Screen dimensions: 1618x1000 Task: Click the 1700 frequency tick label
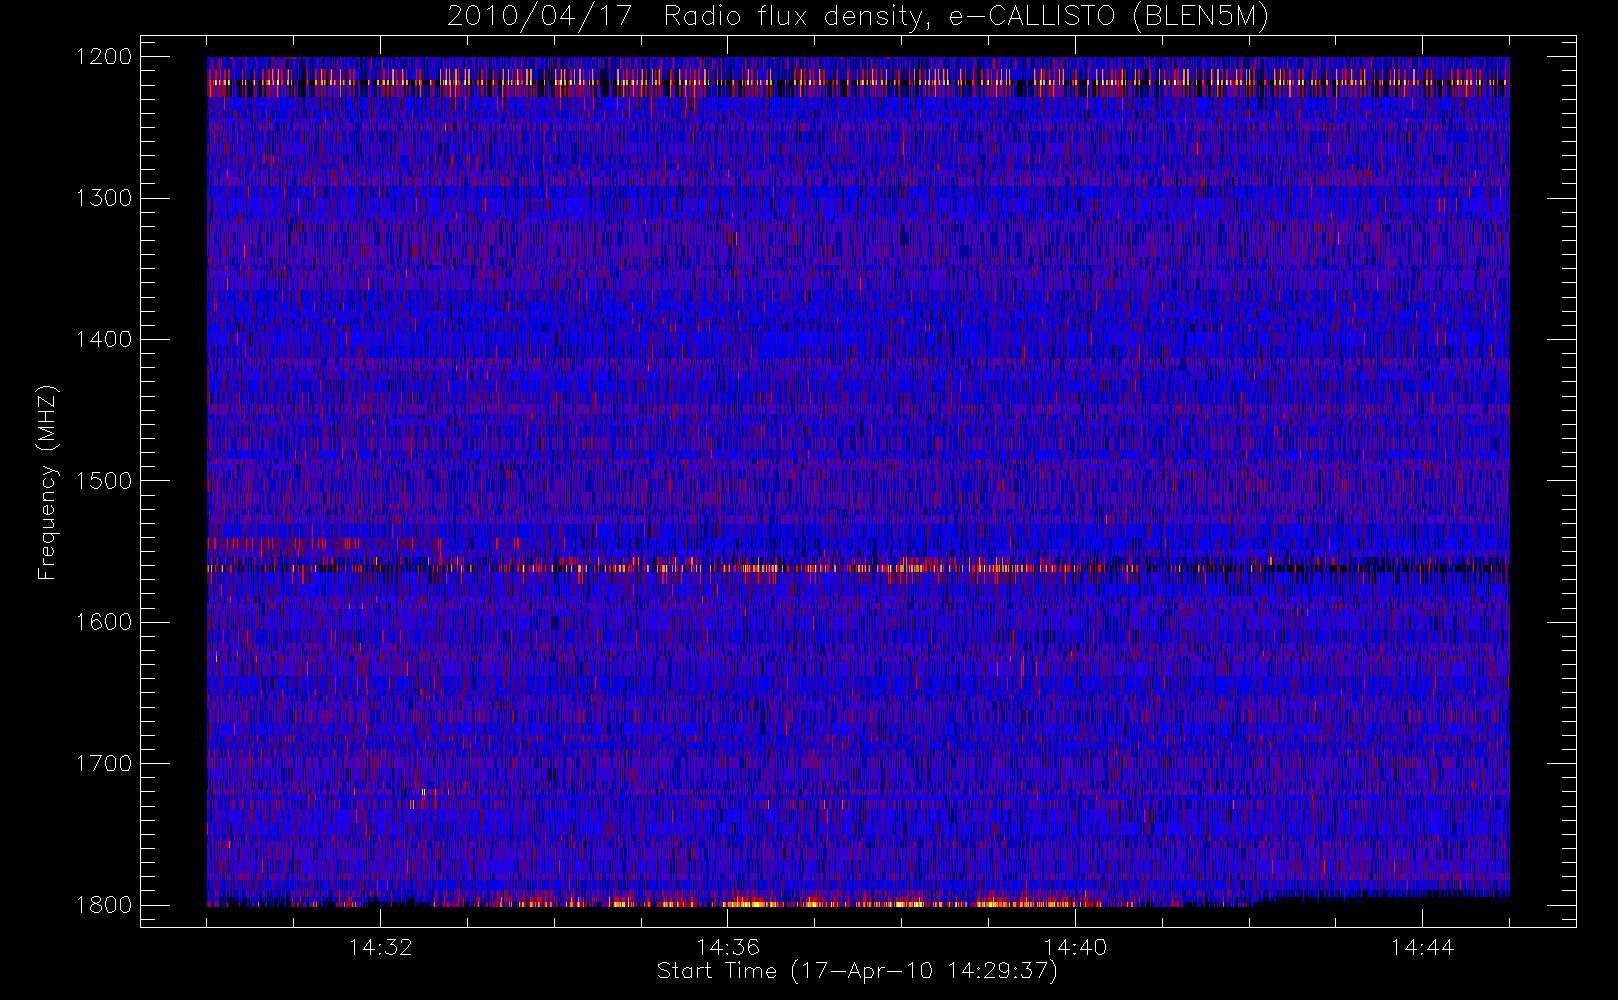point(104,763)
